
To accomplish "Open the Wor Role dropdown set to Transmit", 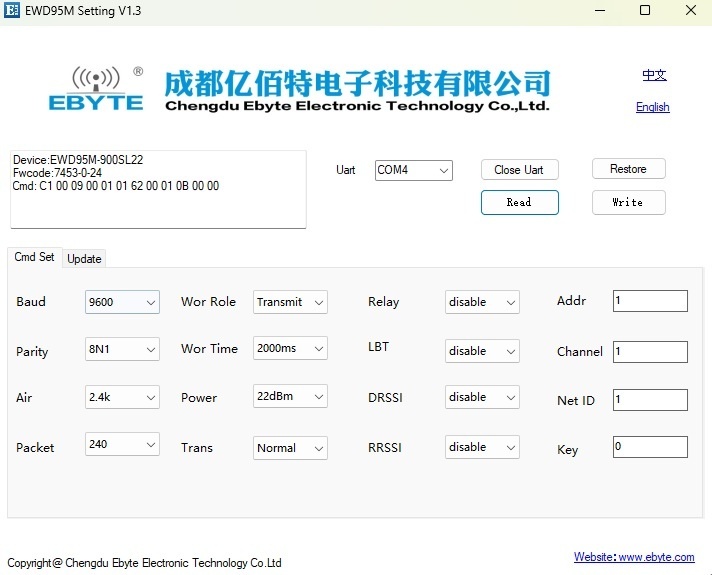I will pos(290,302).
